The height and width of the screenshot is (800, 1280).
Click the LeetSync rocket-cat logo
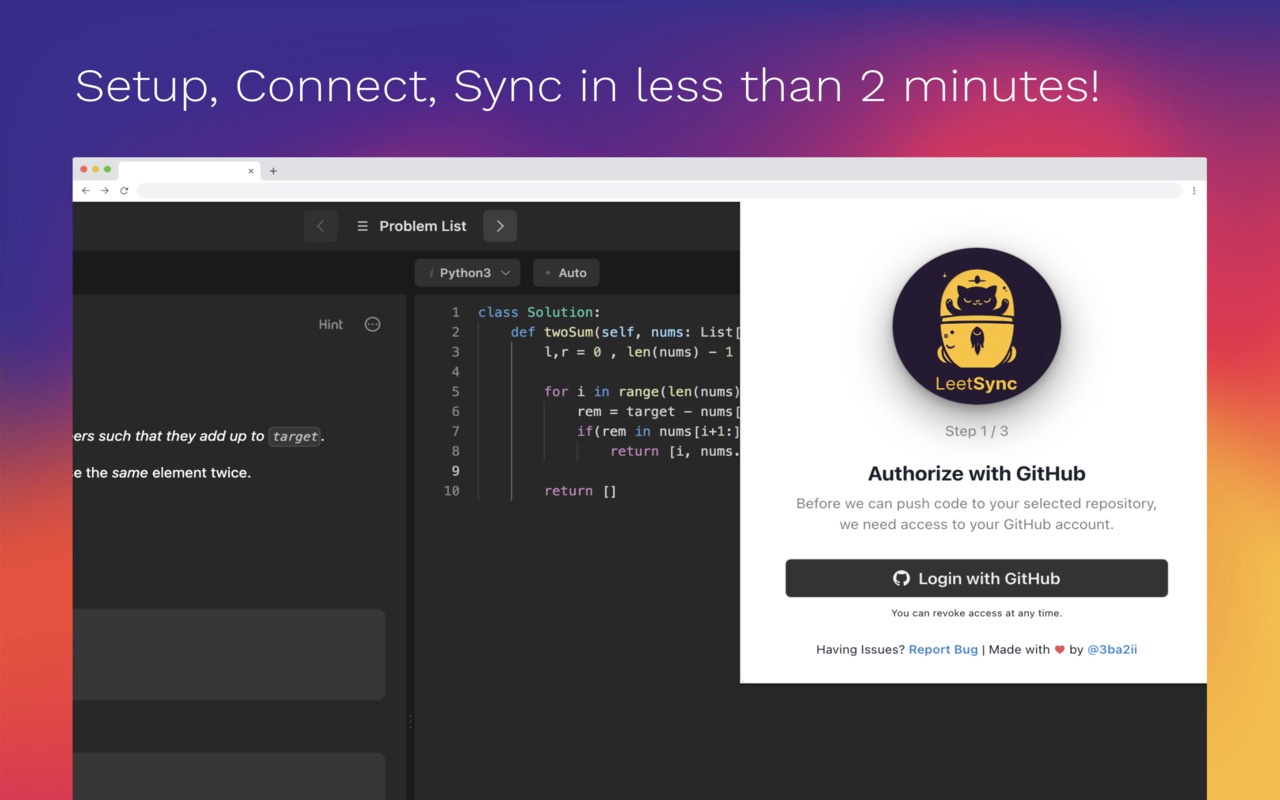point(976,325)
